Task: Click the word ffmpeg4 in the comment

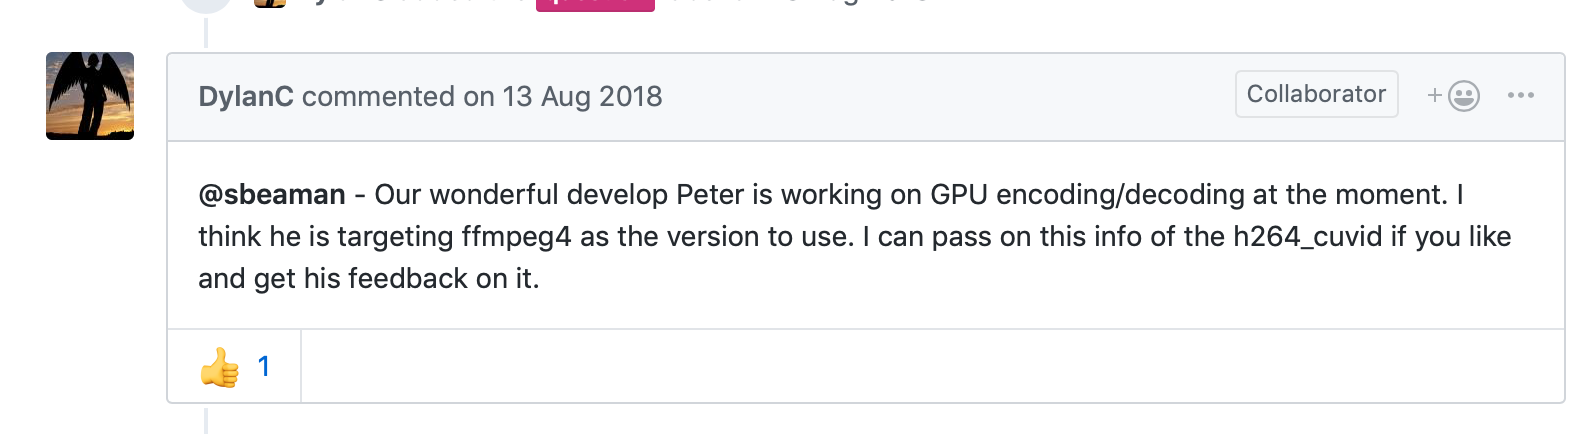Action: tap(516, 237)
